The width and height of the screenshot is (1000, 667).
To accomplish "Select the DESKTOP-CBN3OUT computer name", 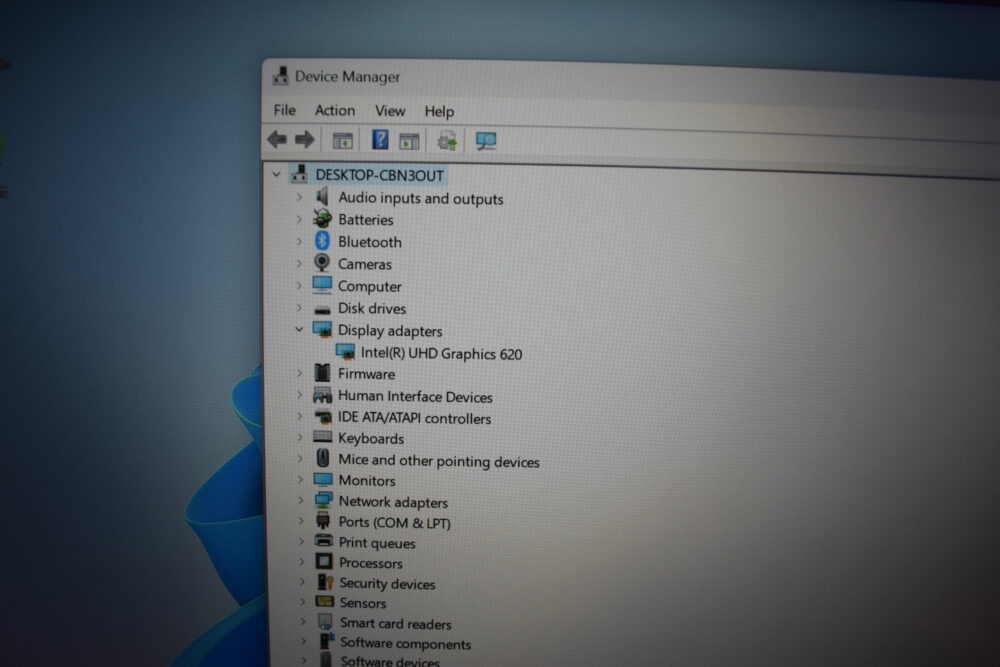I will click(379, 175).
